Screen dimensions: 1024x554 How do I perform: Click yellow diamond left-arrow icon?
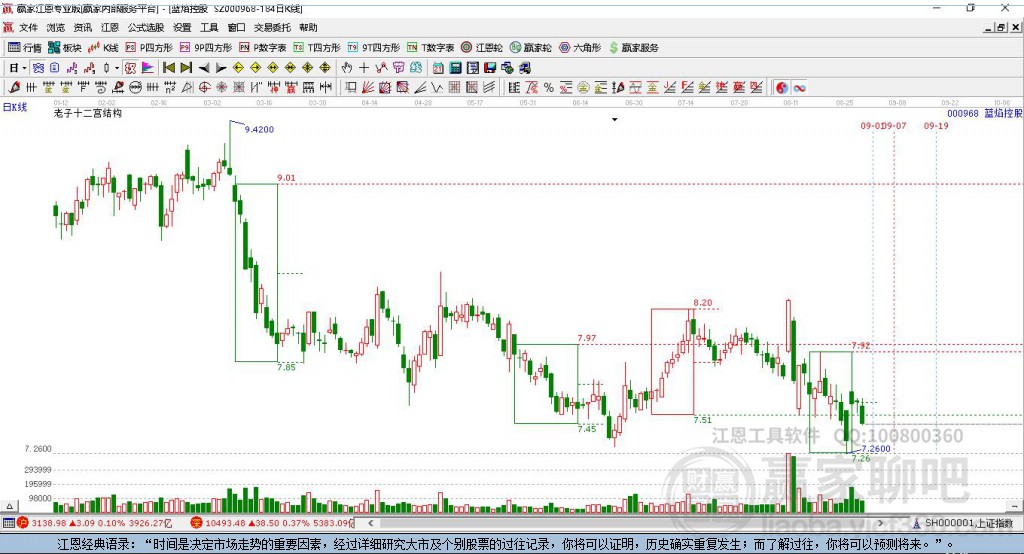[238, 68]
